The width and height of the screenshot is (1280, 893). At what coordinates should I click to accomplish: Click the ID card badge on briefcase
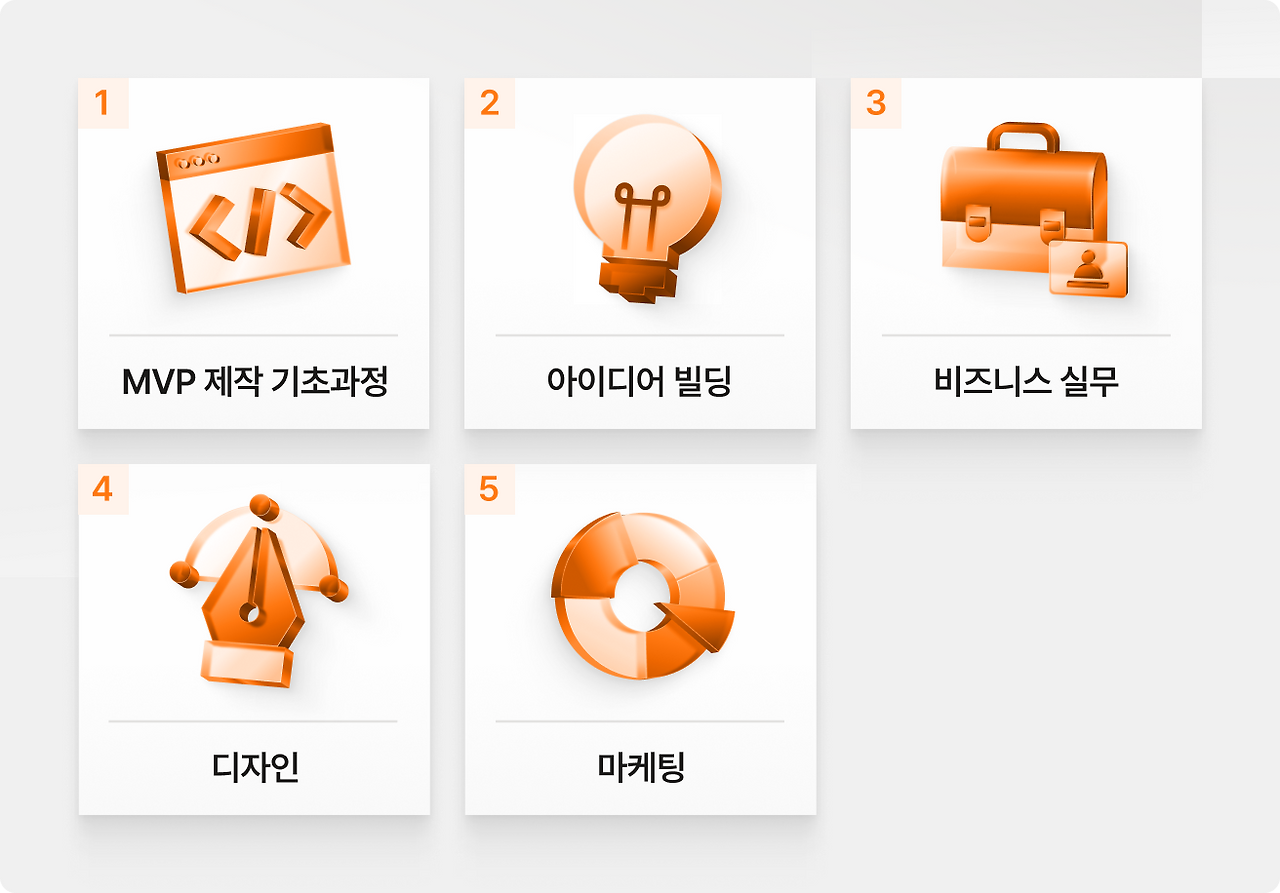point(1088,268)
